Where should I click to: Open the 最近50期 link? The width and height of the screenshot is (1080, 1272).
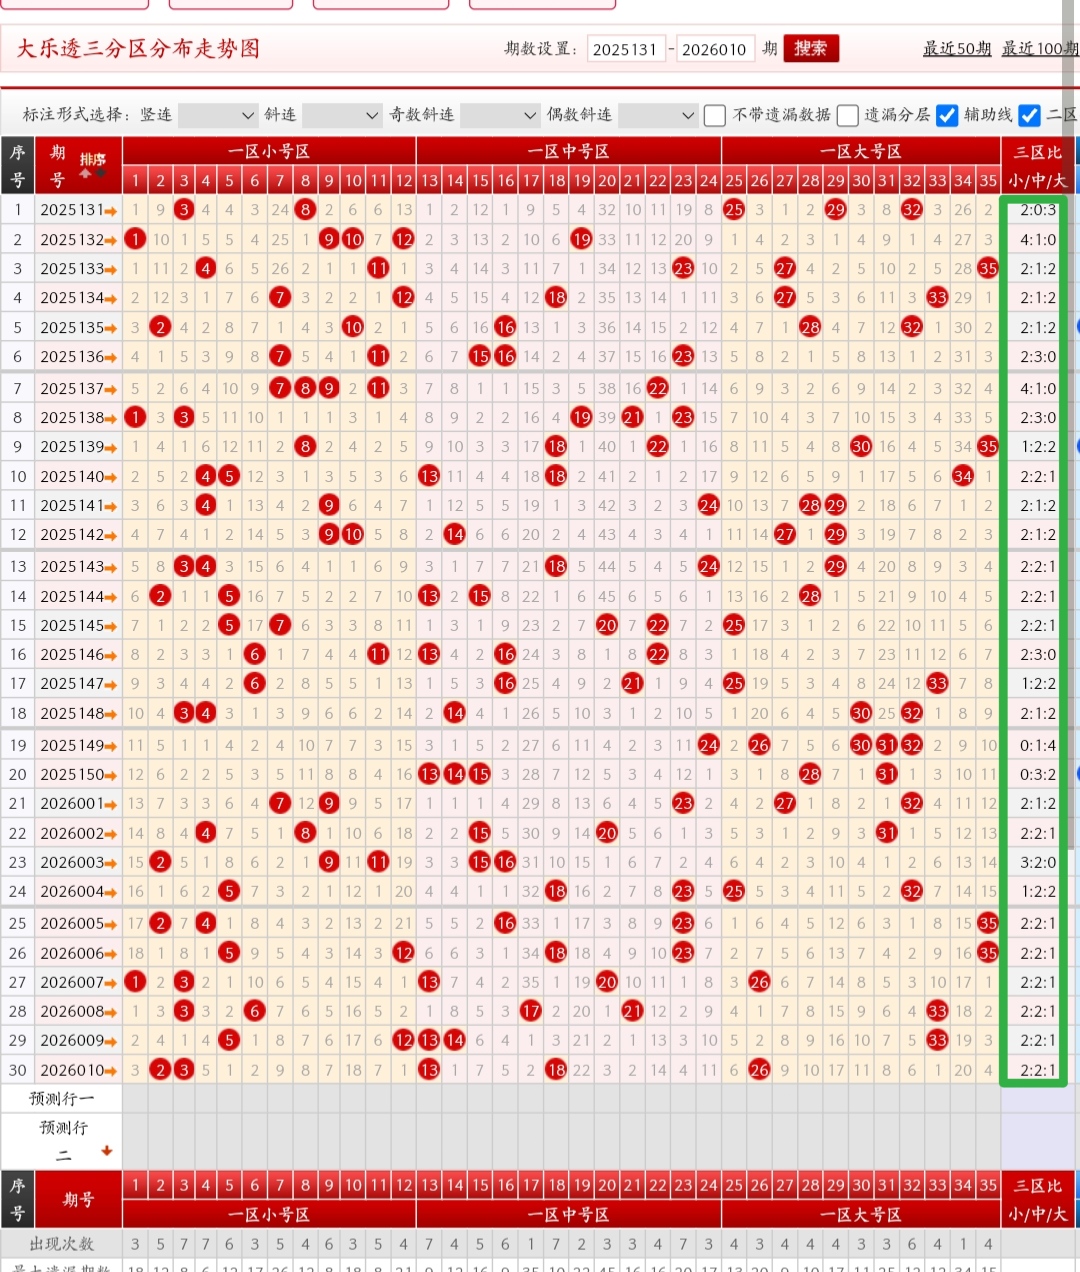click(956, 49)
